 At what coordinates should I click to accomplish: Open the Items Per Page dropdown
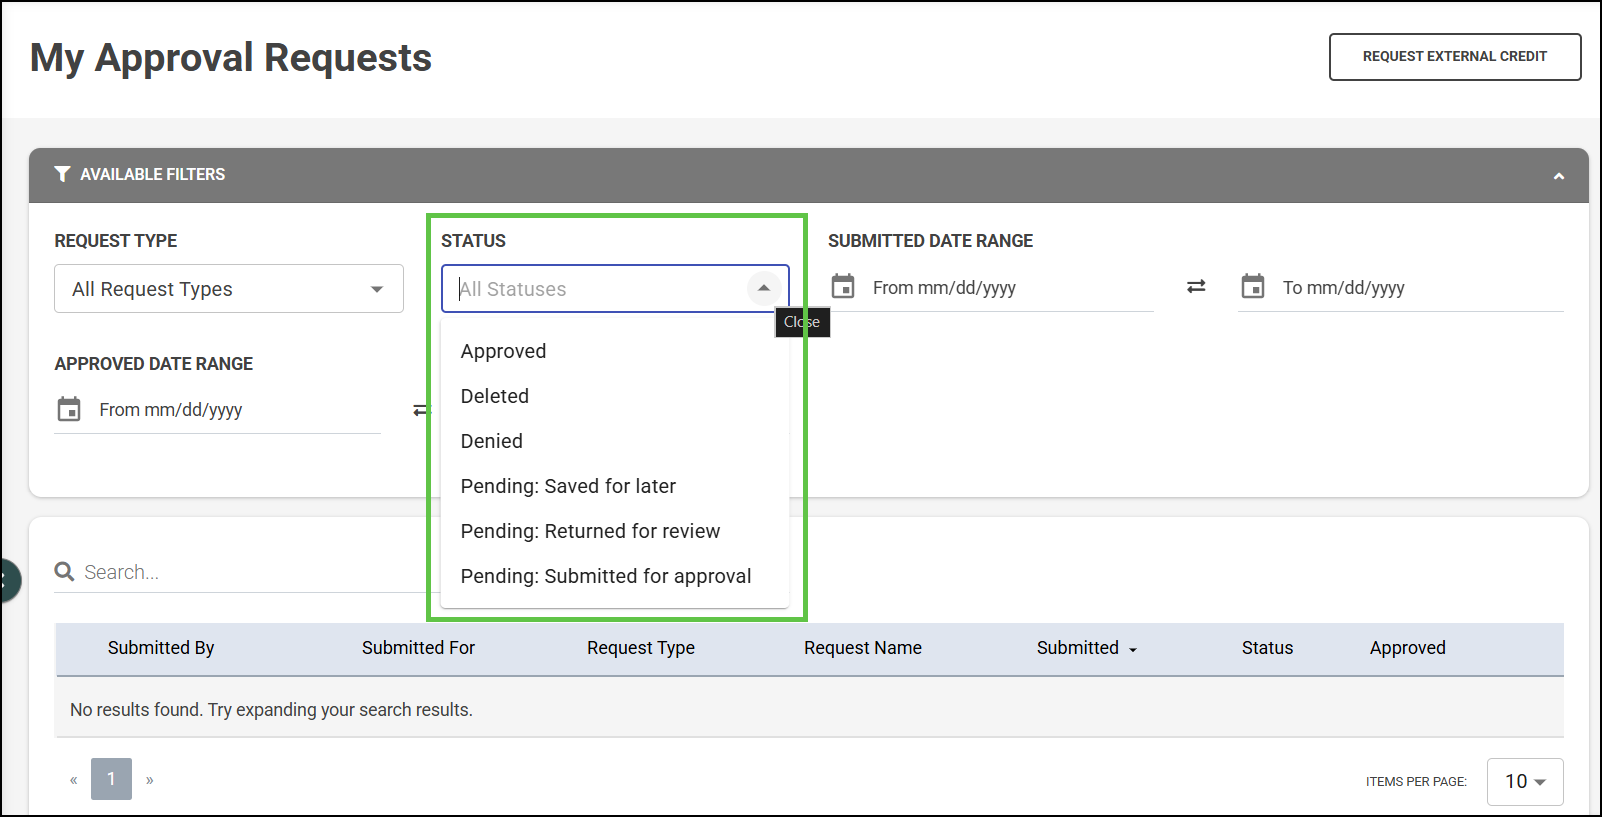[x=1525, y=781]
